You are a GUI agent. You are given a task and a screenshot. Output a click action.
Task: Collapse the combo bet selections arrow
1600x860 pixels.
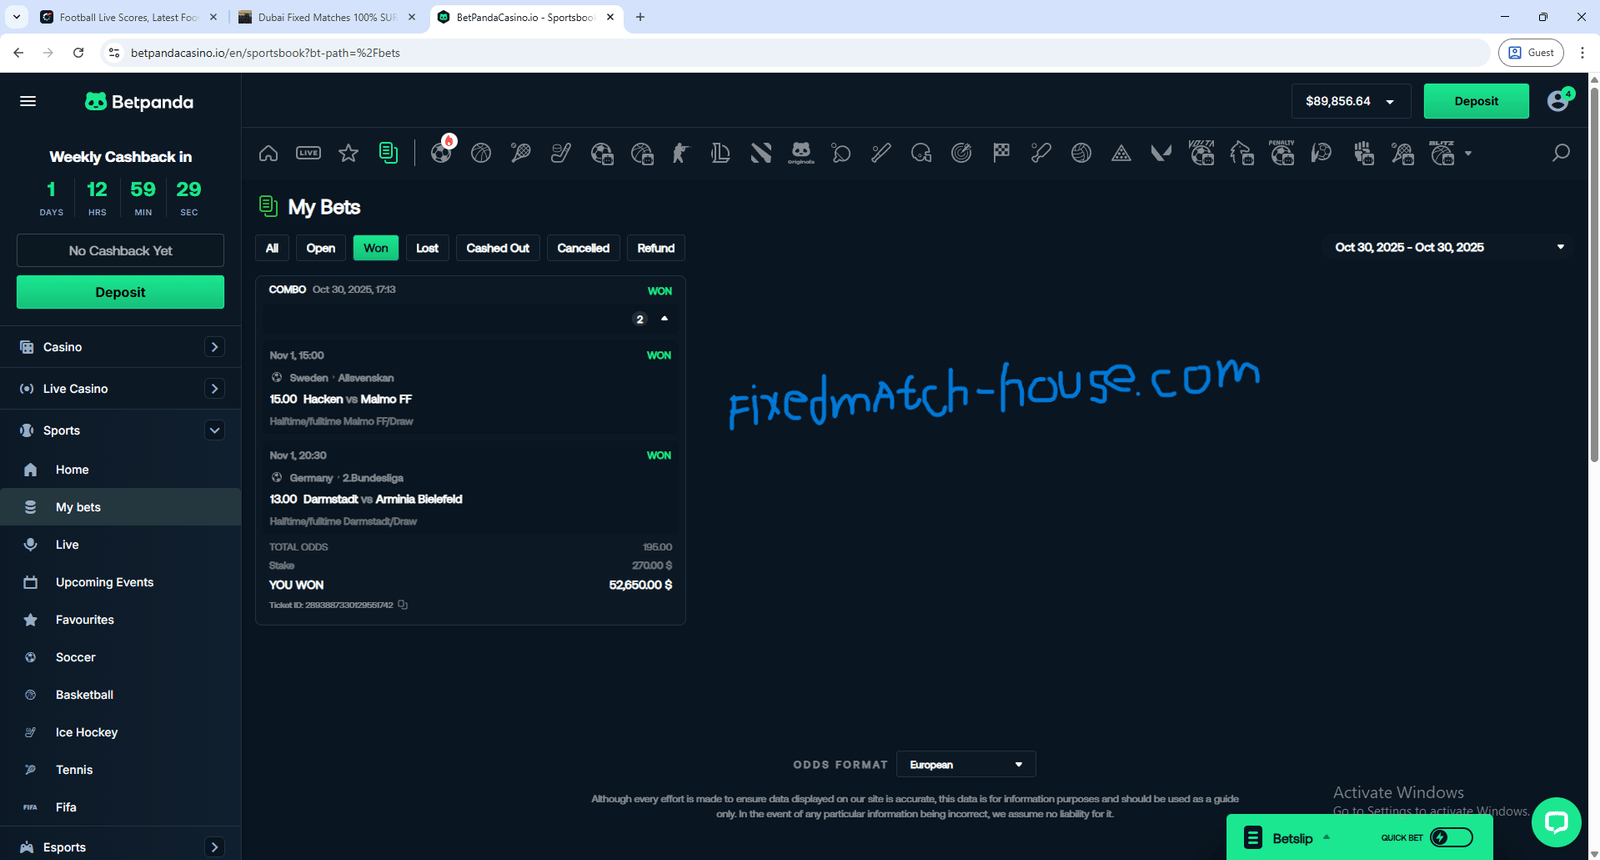664,319
